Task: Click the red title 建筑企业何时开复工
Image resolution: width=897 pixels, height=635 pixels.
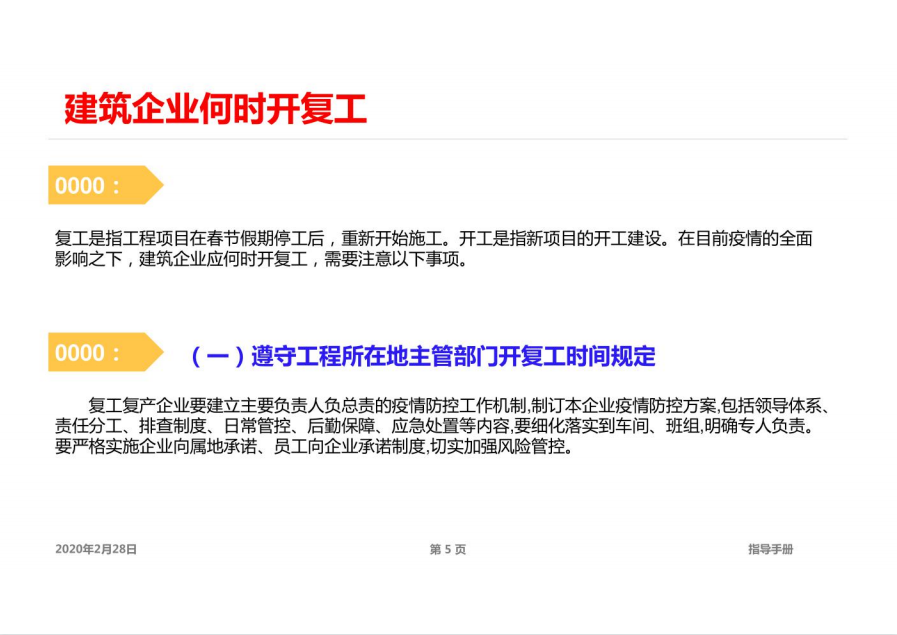Action: pos(215,109)
